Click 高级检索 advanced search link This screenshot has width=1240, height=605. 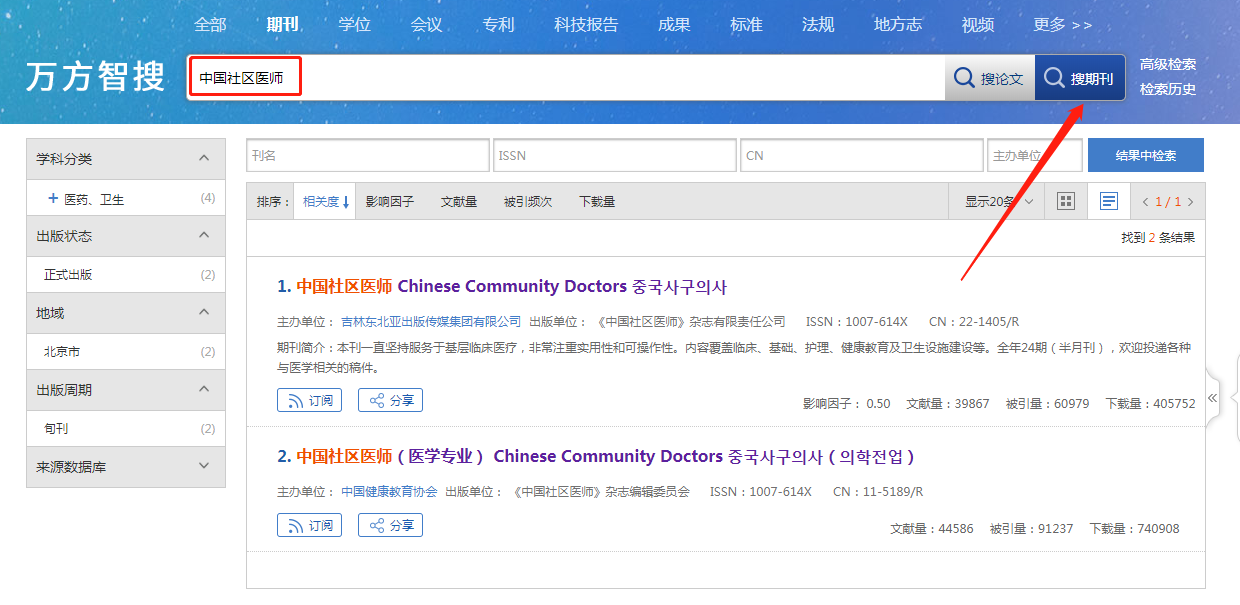click(x=1167, y=64)
